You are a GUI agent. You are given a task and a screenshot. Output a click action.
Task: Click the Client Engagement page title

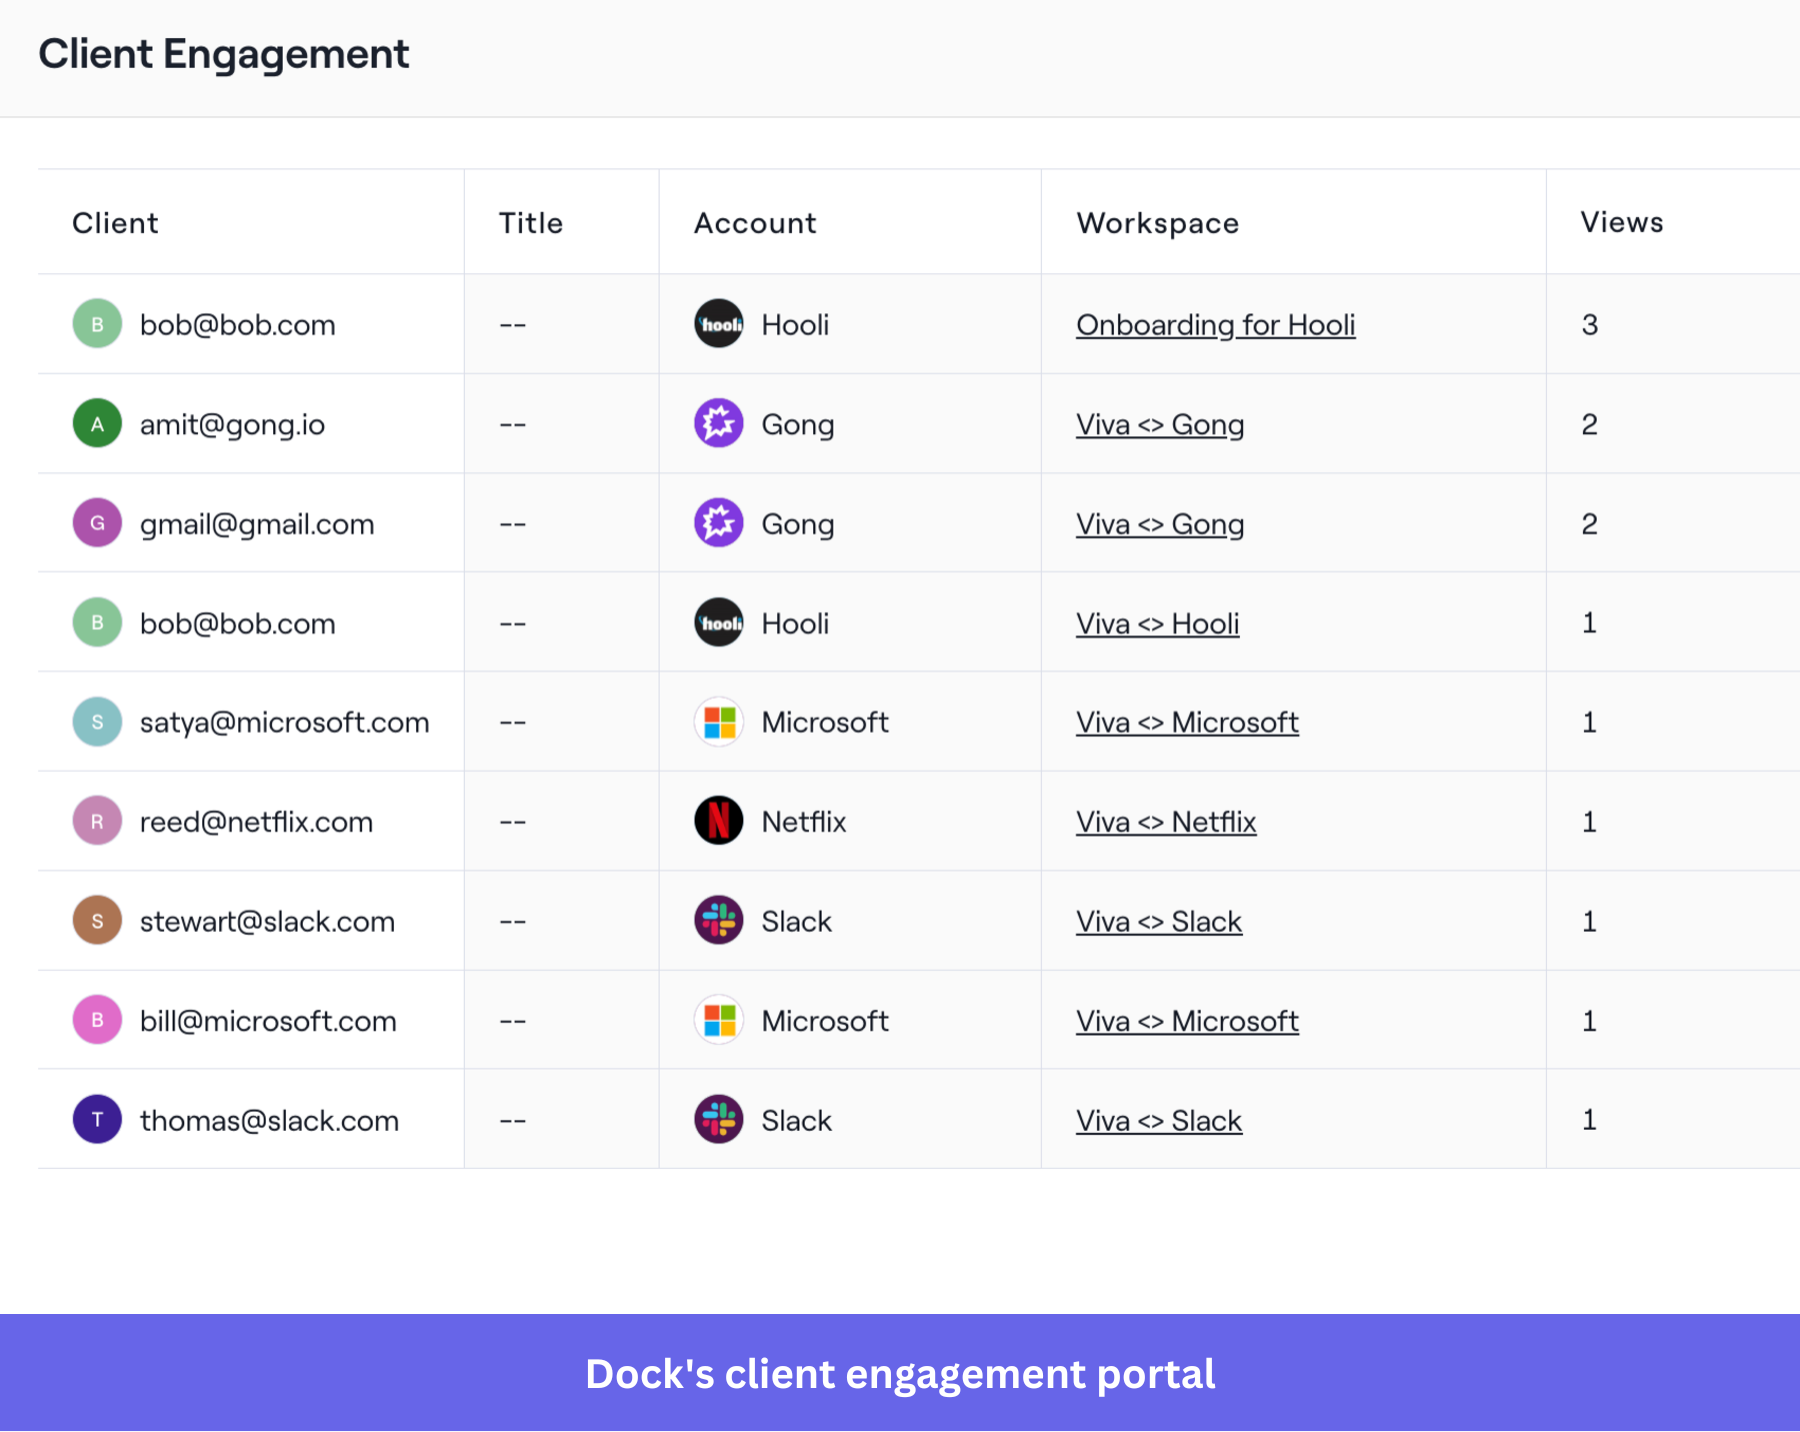tap(224, 54)
